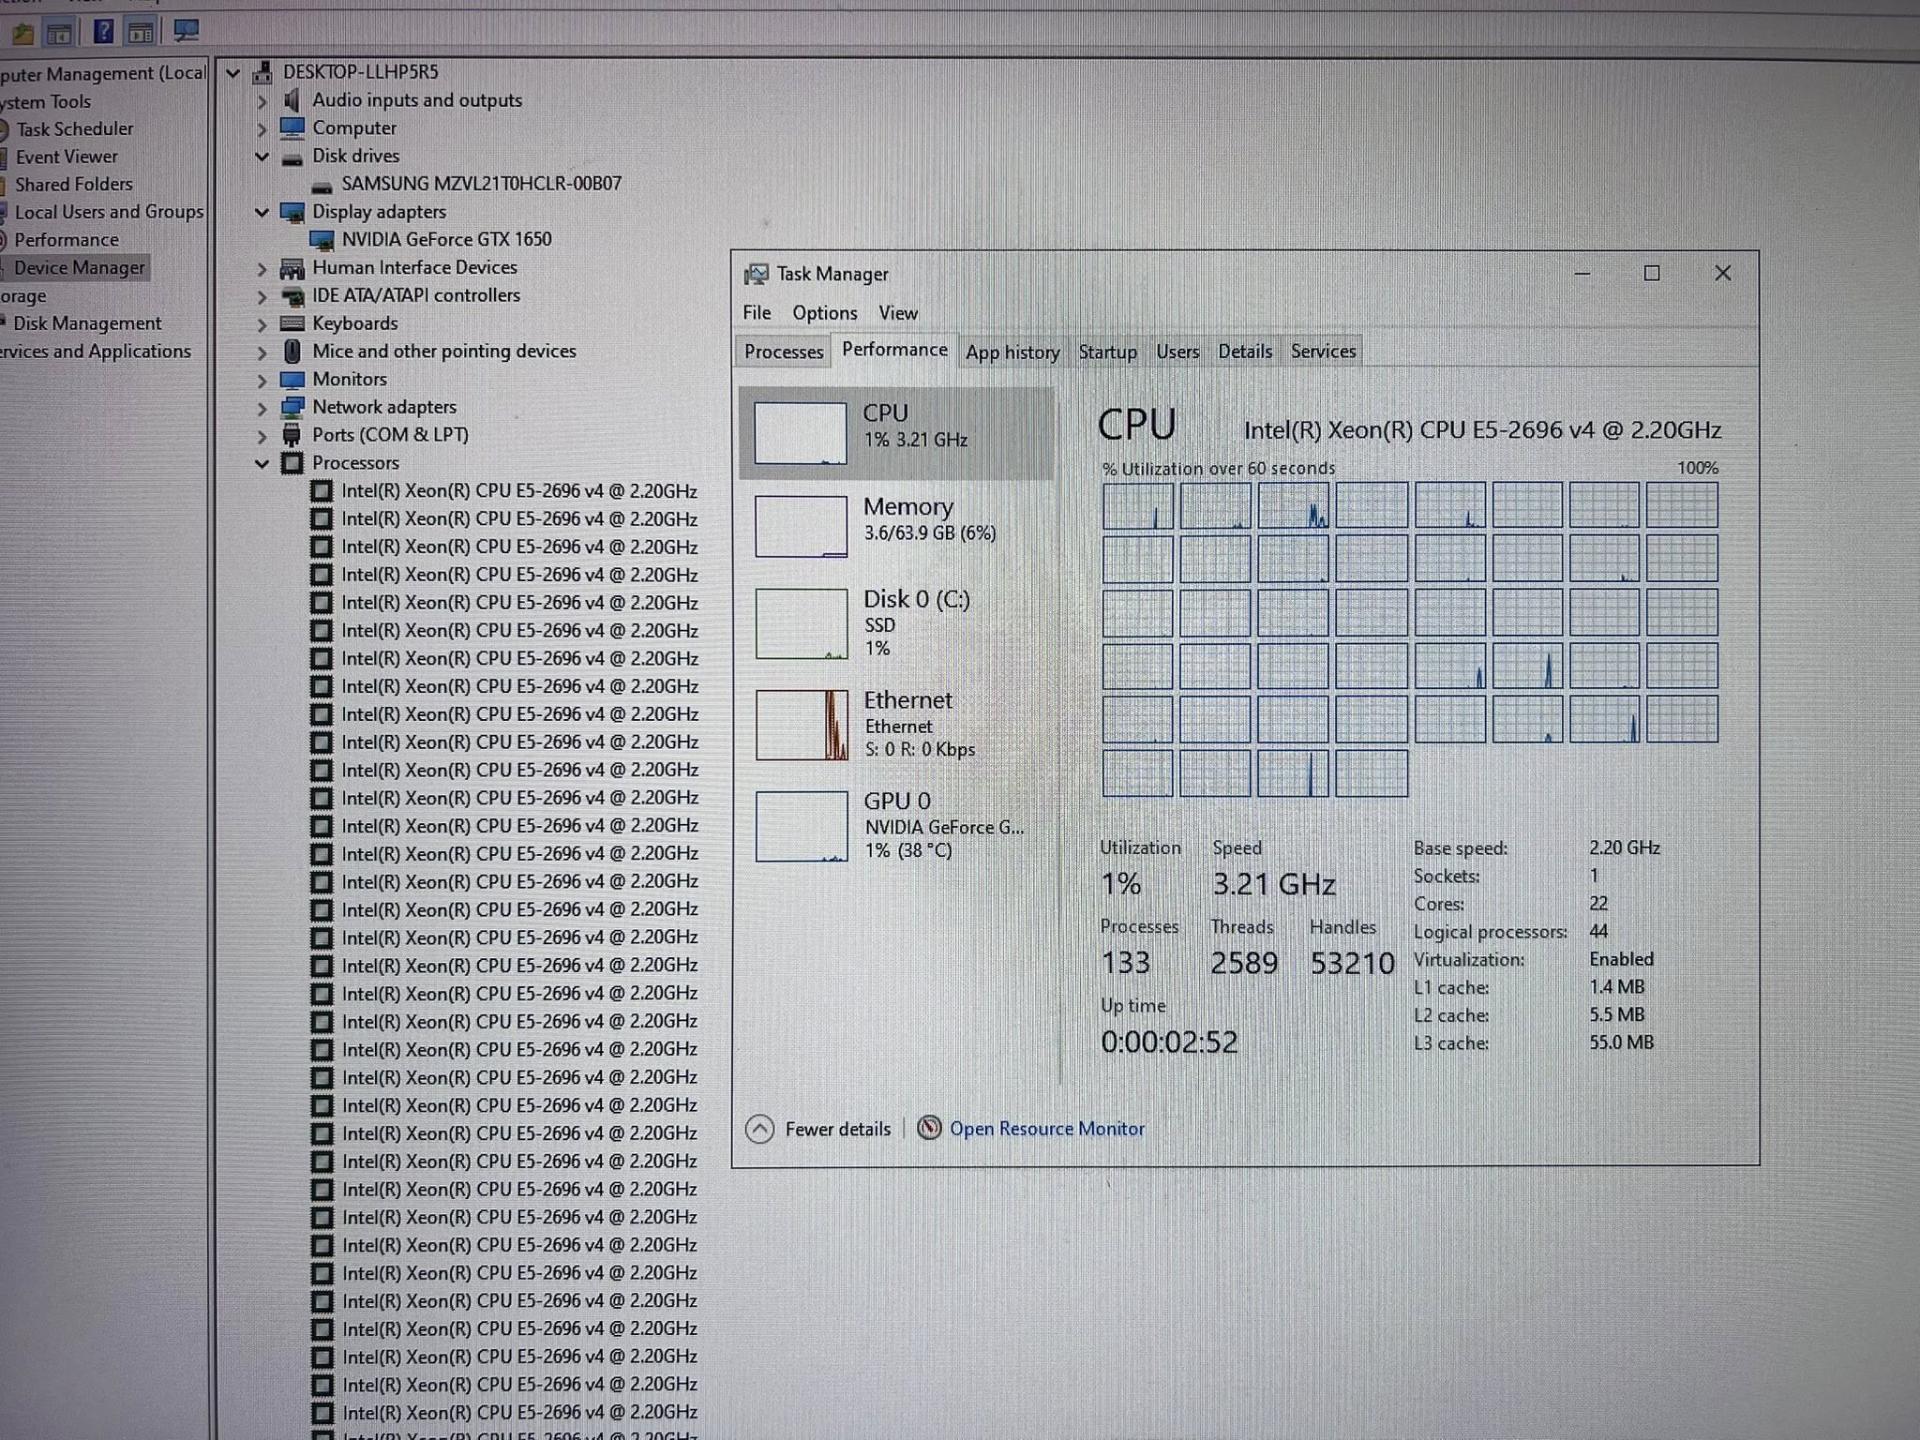The height and width of the screenshot is (1440, 1920).
Task: Collapse the Processors tree node
Action: (262, 463)
